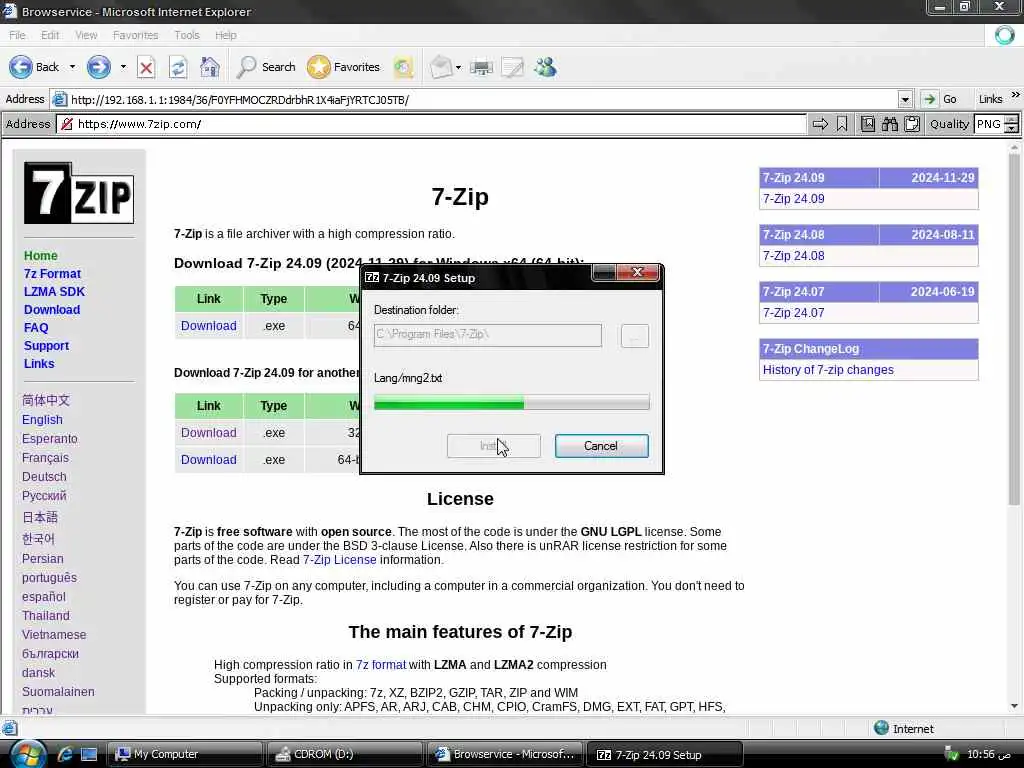Click the Browservice bookmark ribbon icon

[x=842, y=124]
